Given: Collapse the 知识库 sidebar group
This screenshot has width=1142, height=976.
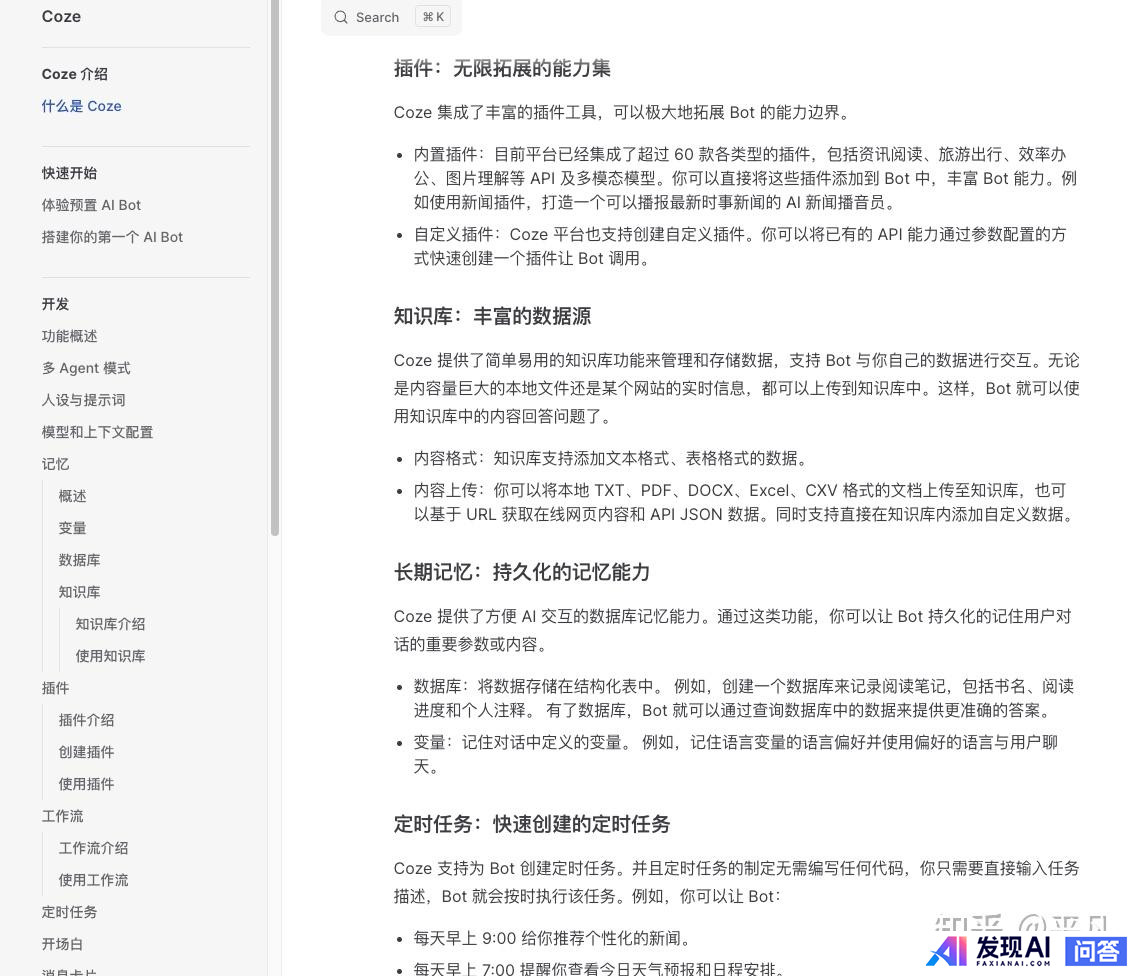Looking at the screenshot, I should 80,592.
